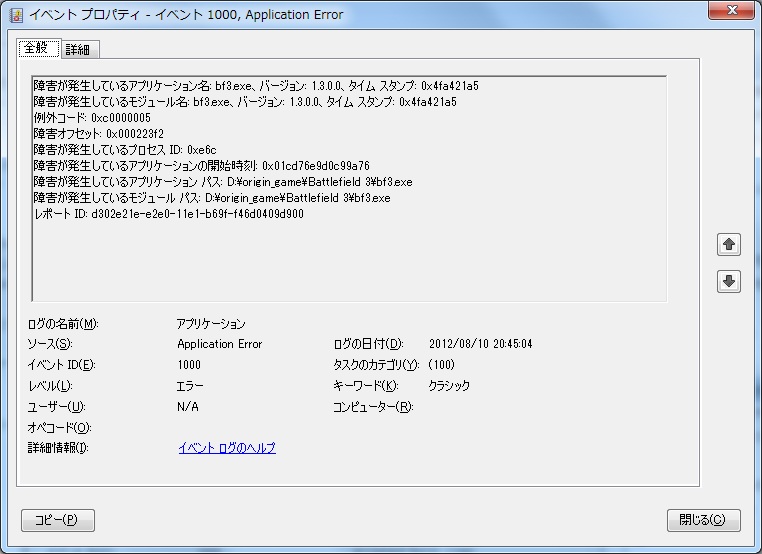Viewport: 762px width, 554px height.
Task: Click the log name value アプリケーション
Action: pos(211,324)
